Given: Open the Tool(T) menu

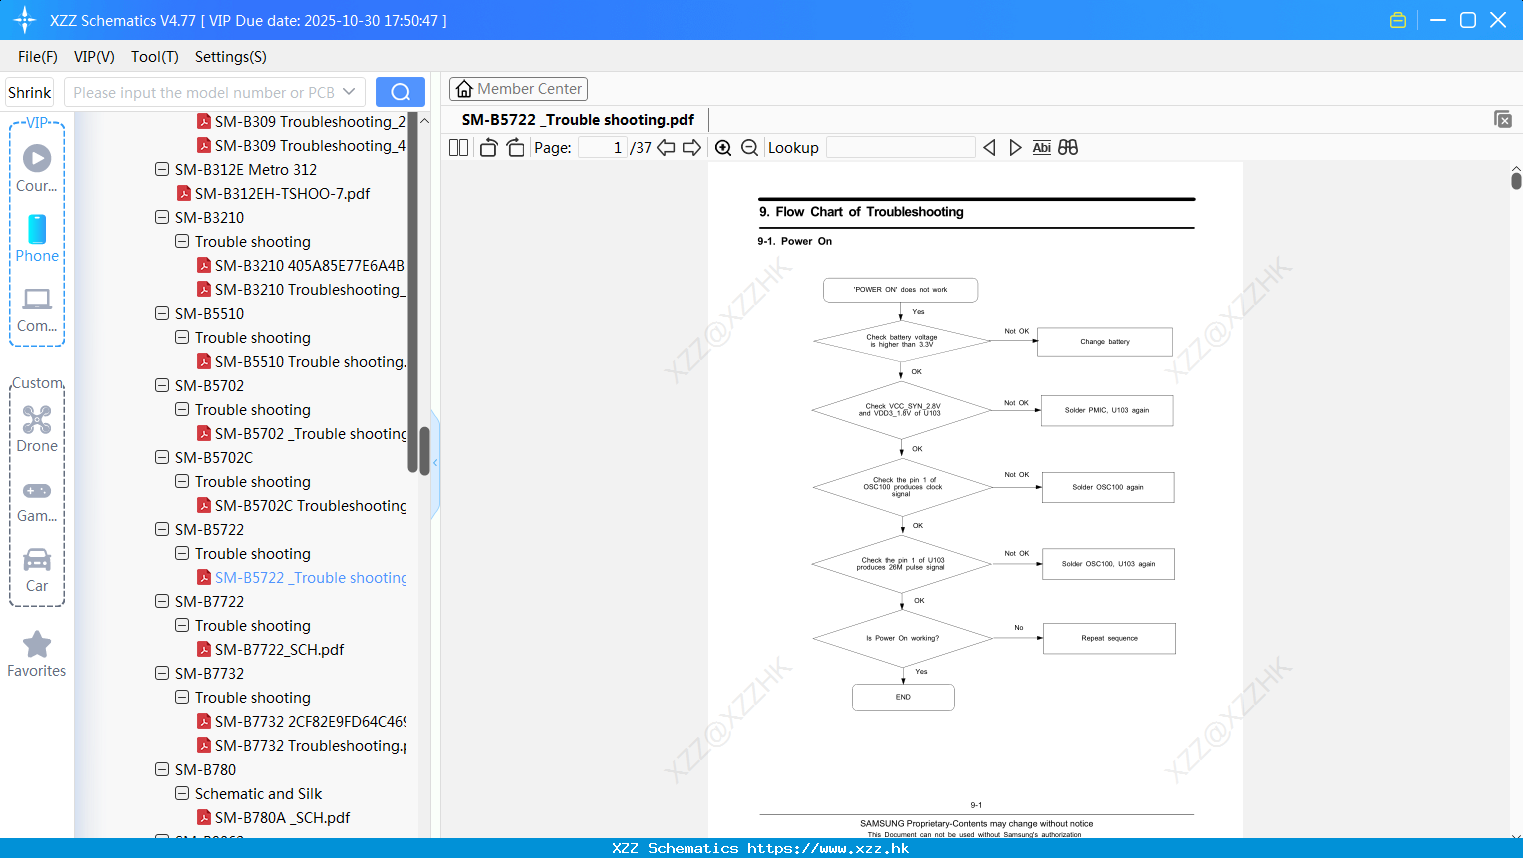Looking at the screenshot, I should click(155, 57).
